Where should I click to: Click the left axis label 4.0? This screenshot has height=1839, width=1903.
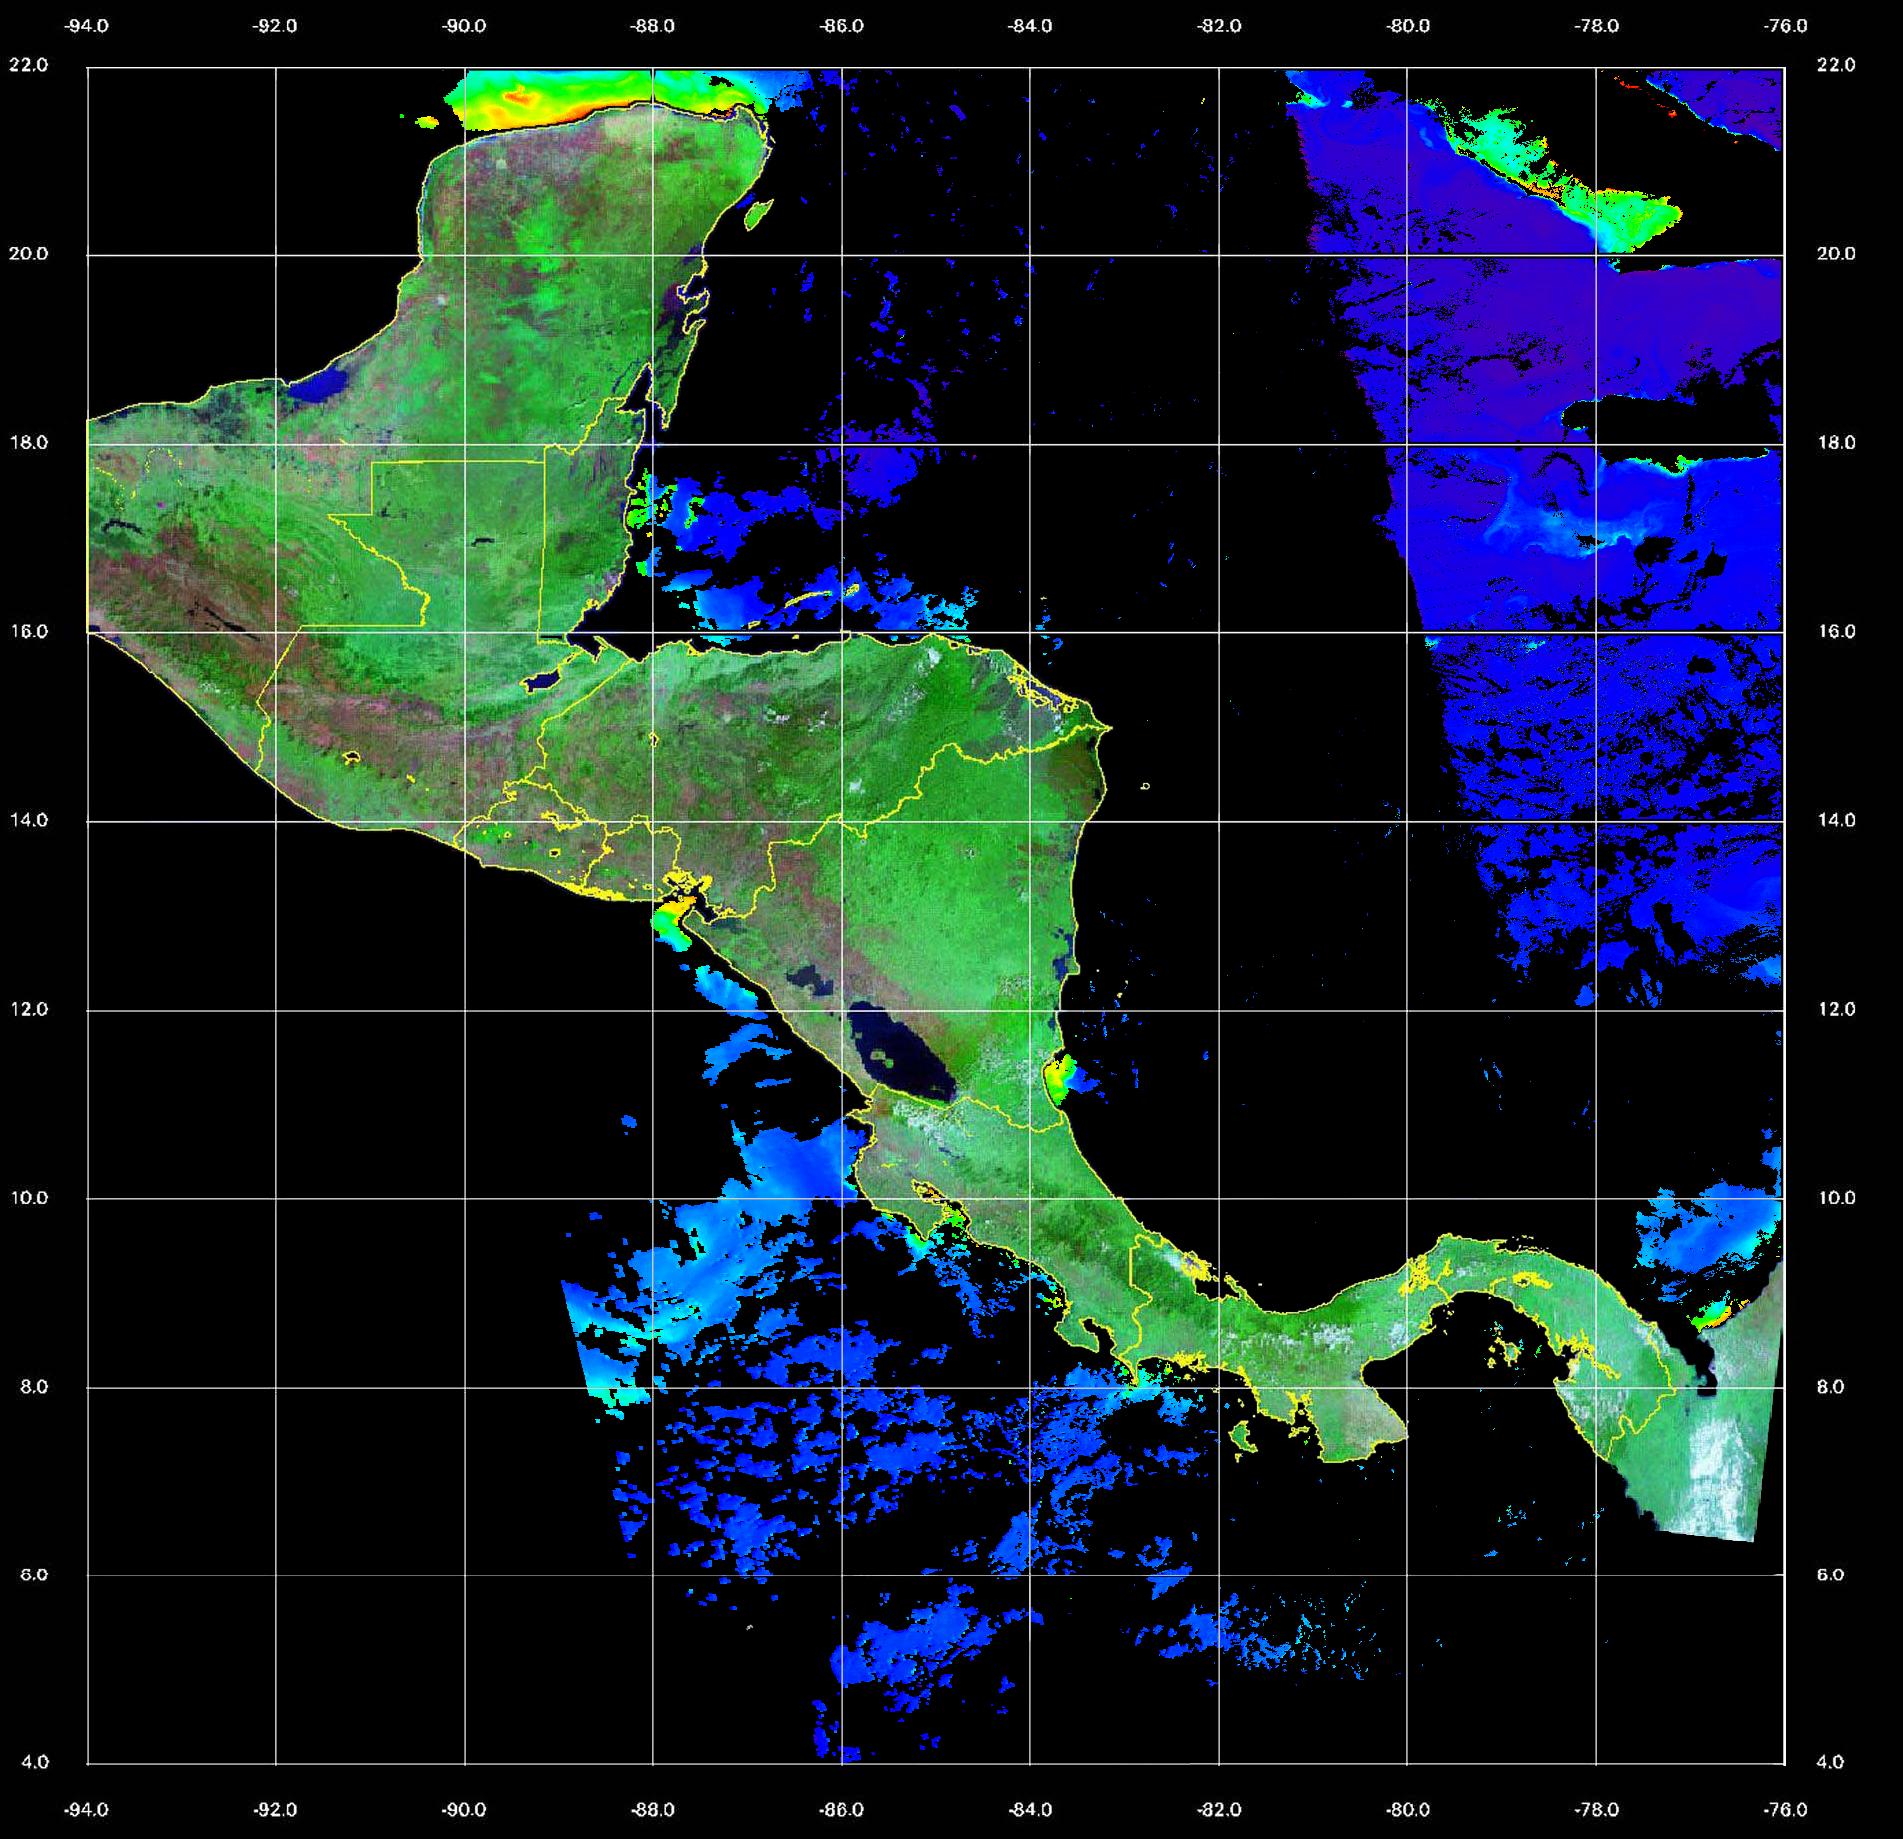[x=33, y=1762]
